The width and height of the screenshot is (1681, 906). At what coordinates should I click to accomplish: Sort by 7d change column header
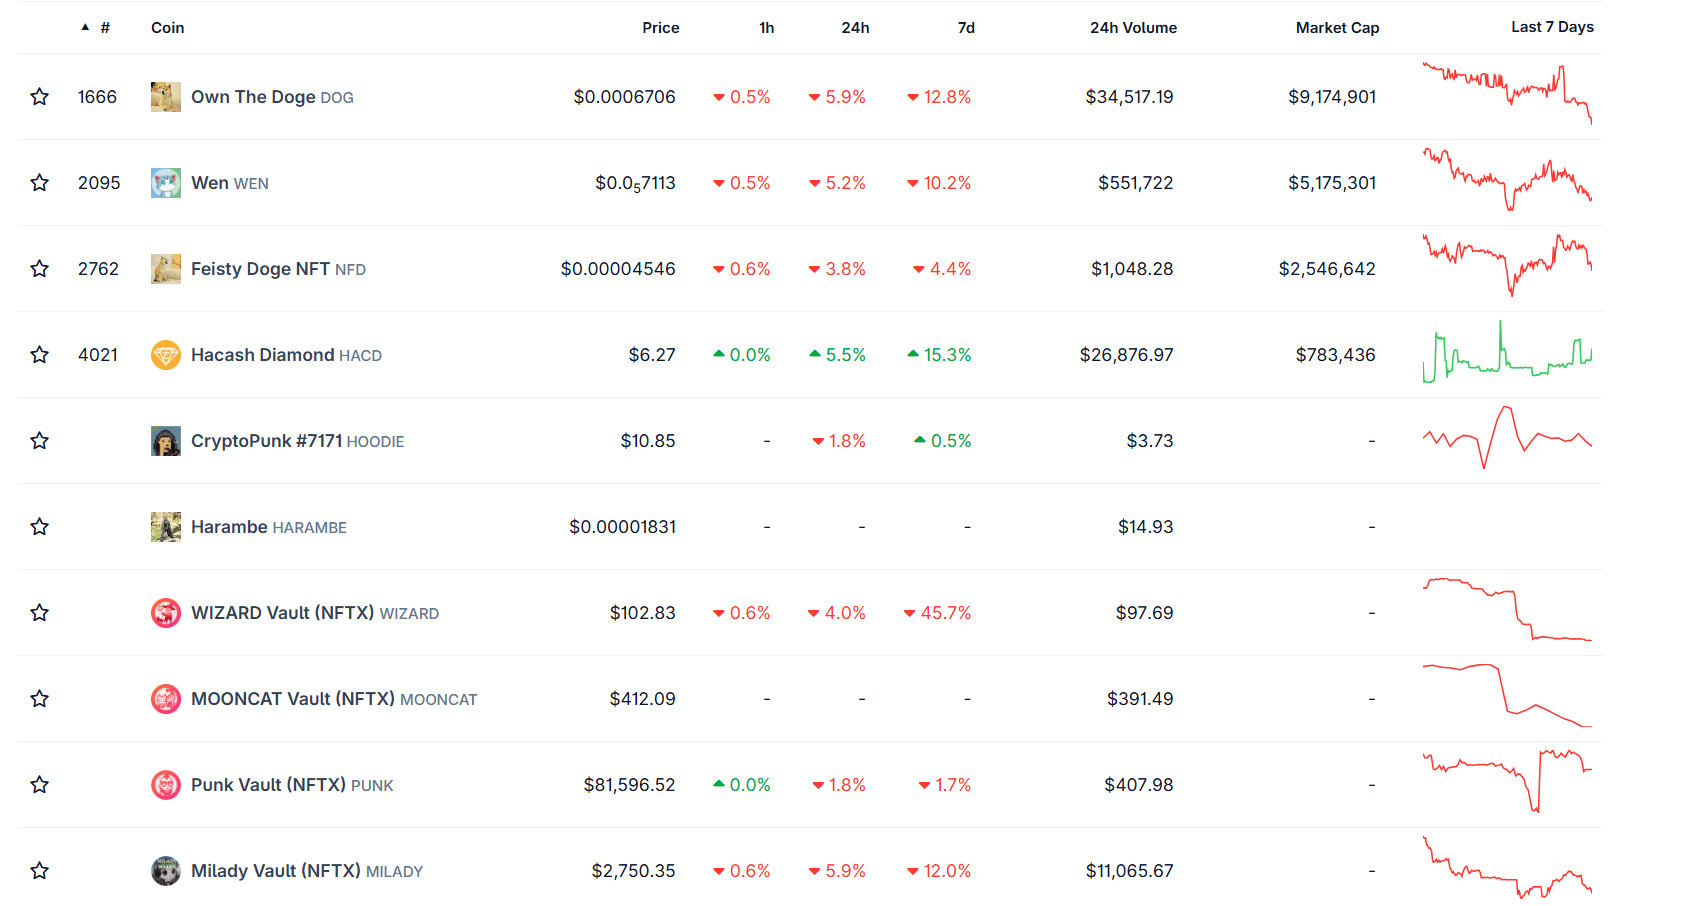(x=966, y=28)
